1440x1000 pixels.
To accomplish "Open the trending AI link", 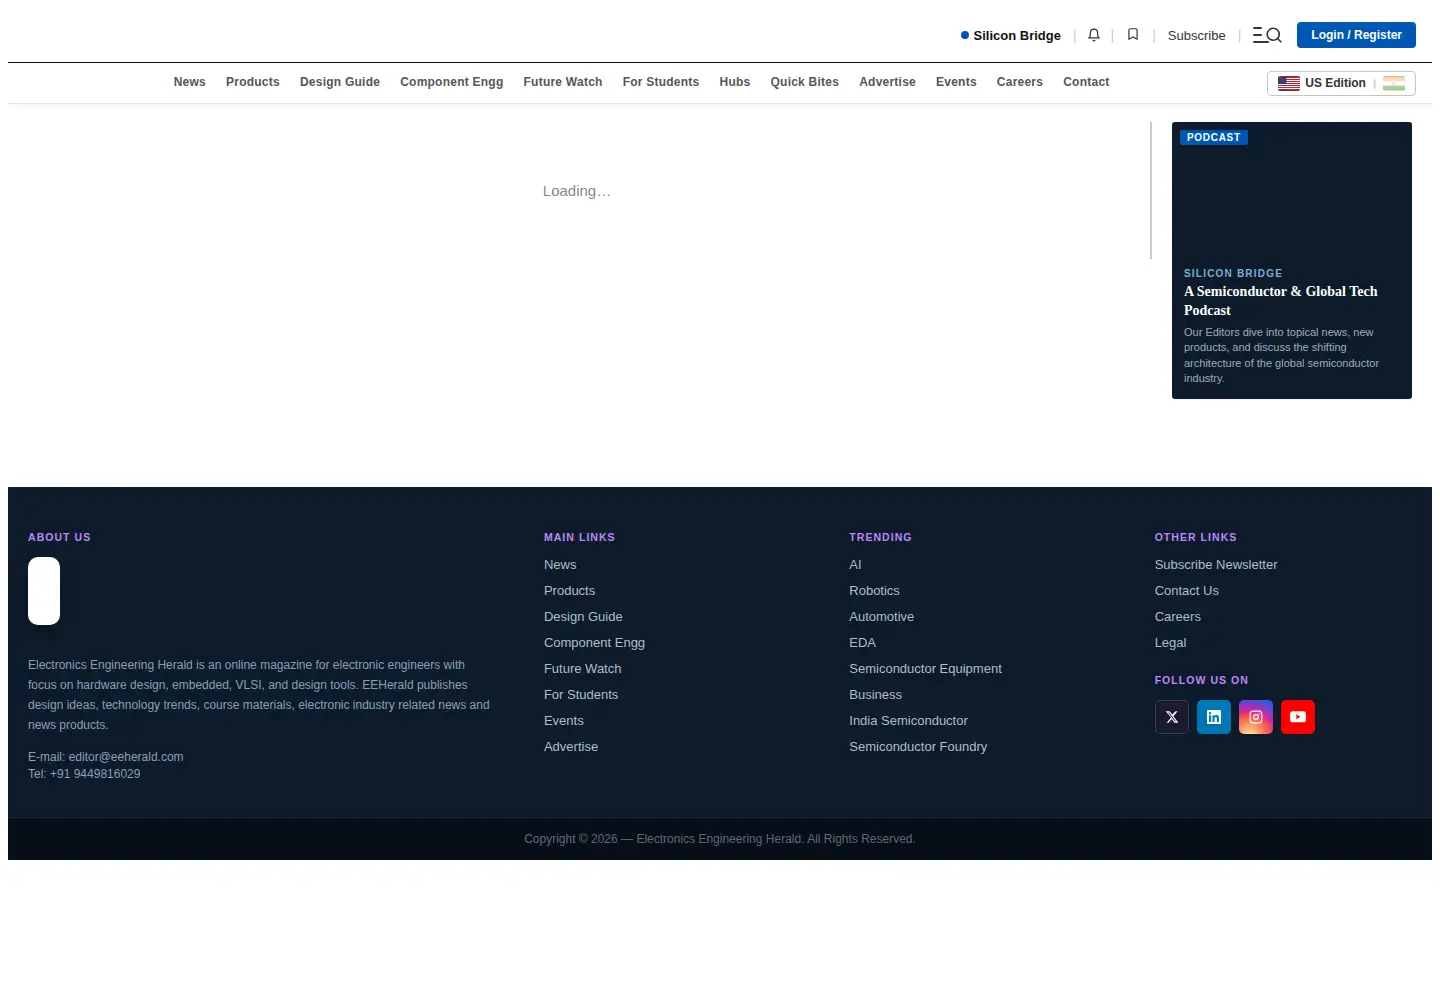I will [x=855, y=565].
